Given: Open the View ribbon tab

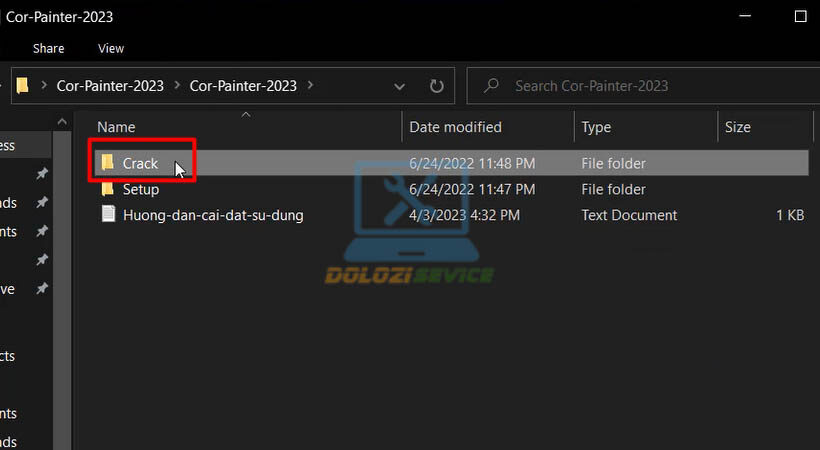Looking at the screenshot, I should 111,48.
